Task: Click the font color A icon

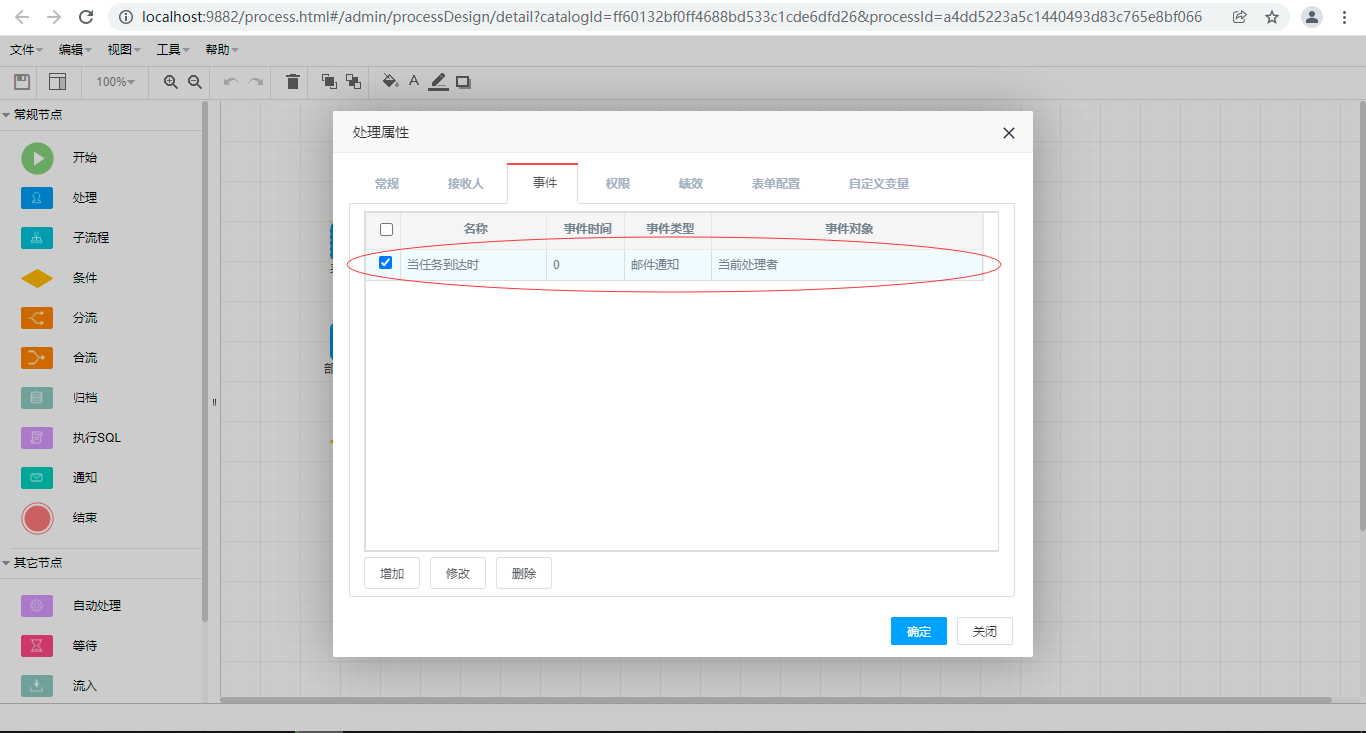Action: (x=414, y=81)
